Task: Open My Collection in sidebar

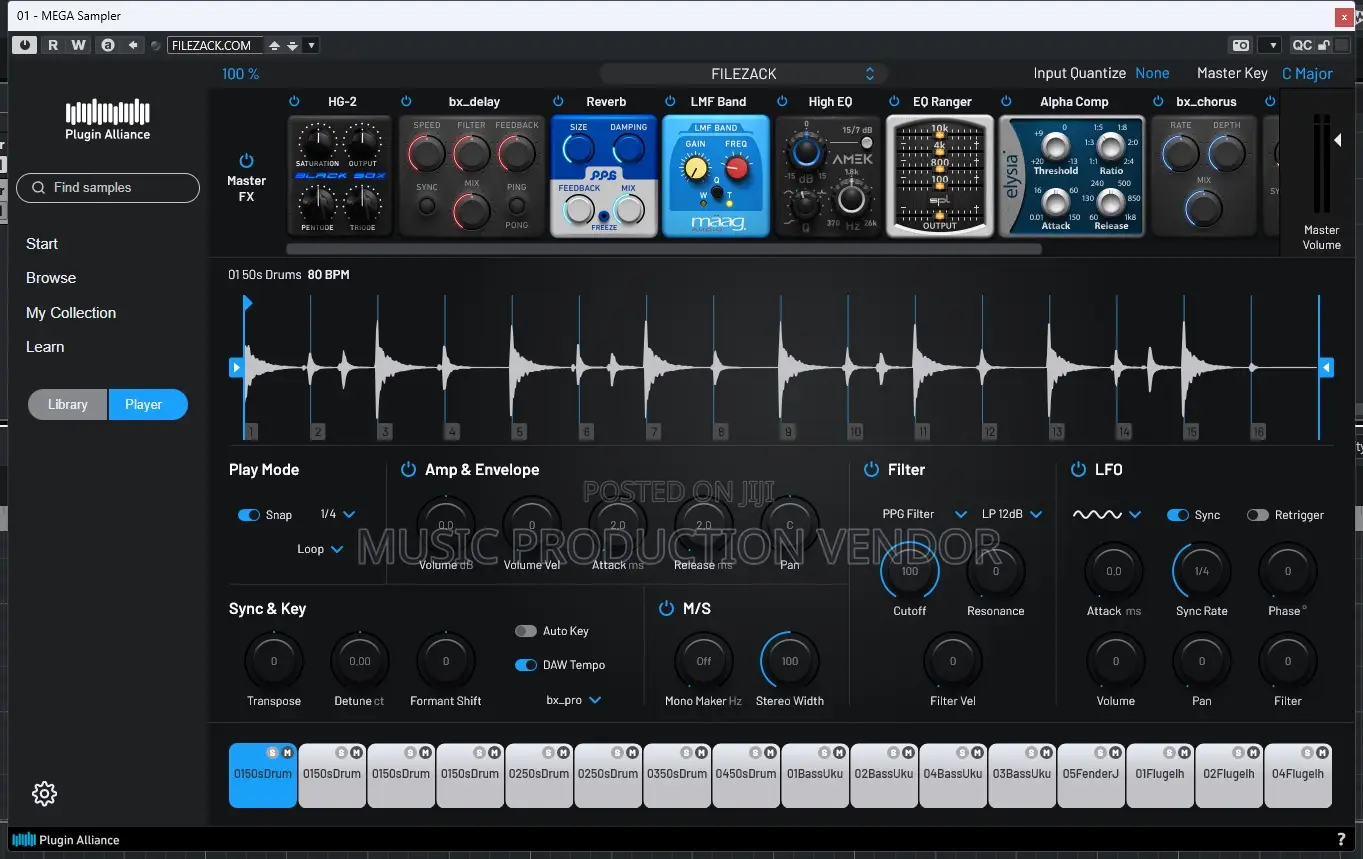Action: pyautogui.click(x=71, y=313)
